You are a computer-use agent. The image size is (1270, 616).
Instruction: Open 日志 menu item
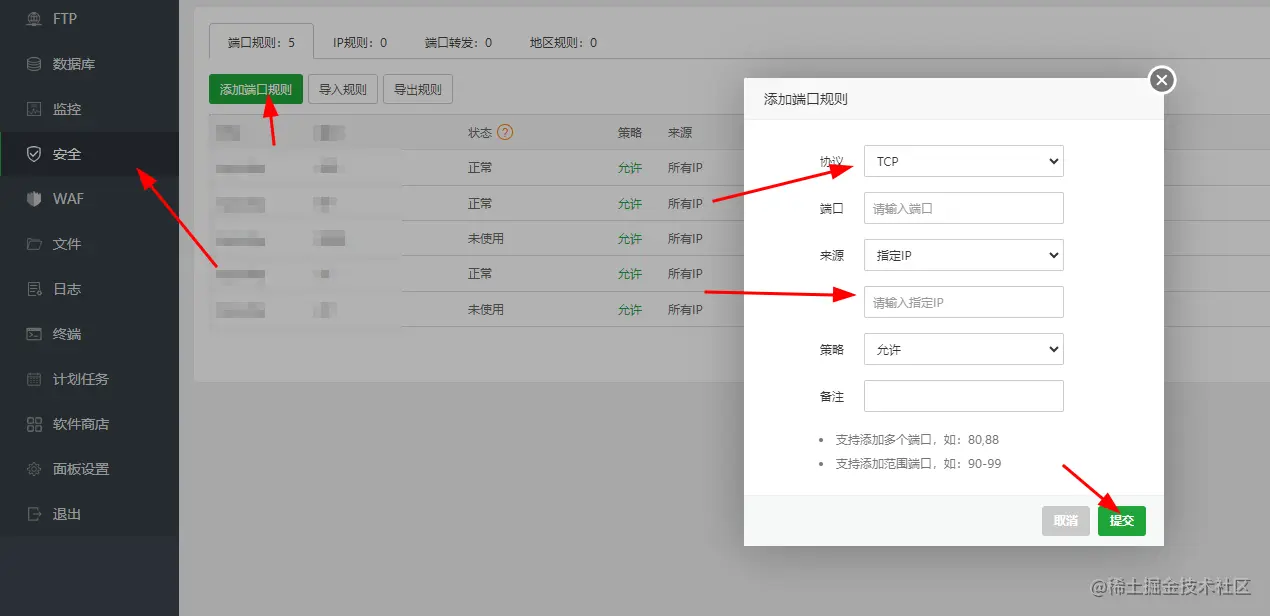pos(67,289)
